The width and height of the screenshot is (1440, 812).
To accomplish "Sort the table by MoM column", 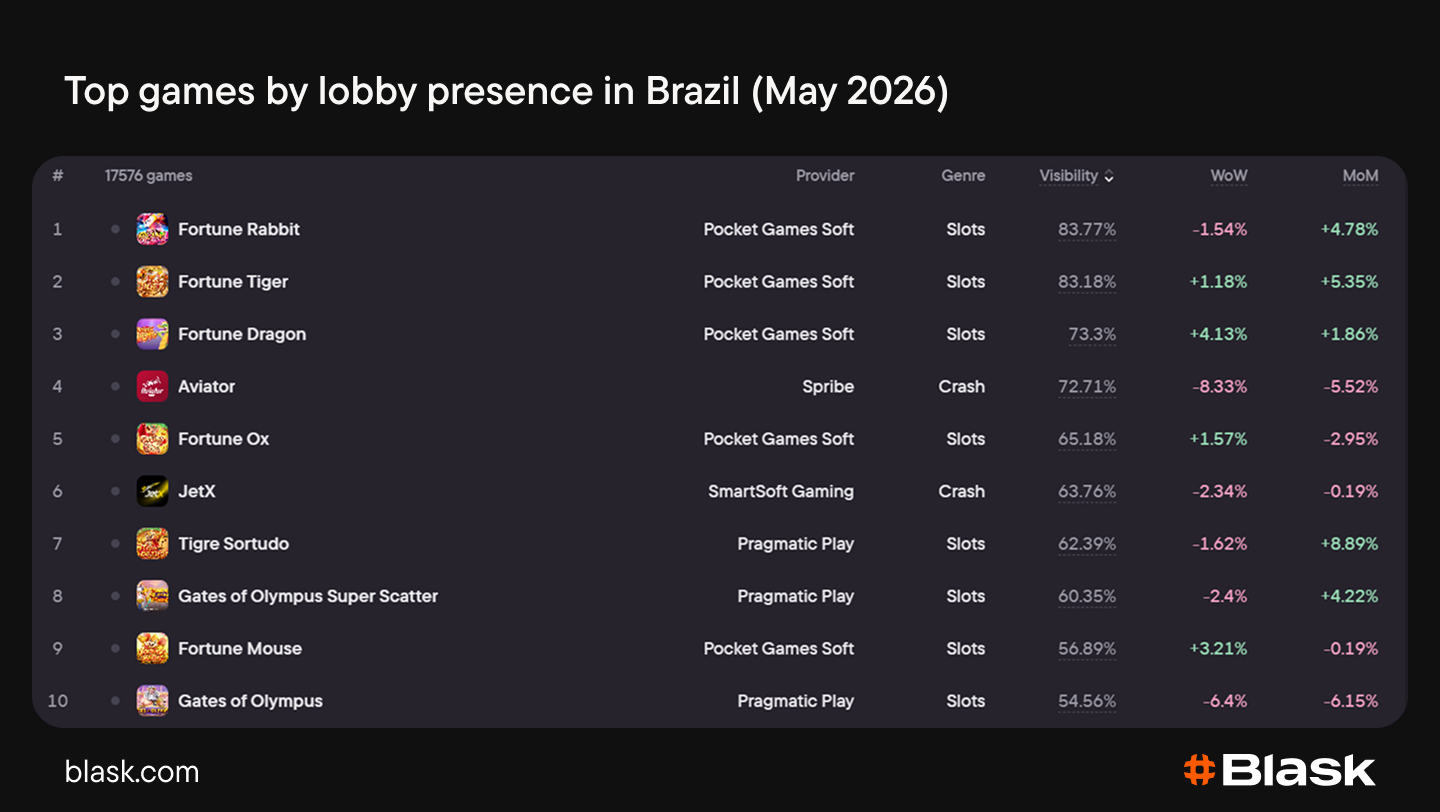I will [x=1360, y=175].
